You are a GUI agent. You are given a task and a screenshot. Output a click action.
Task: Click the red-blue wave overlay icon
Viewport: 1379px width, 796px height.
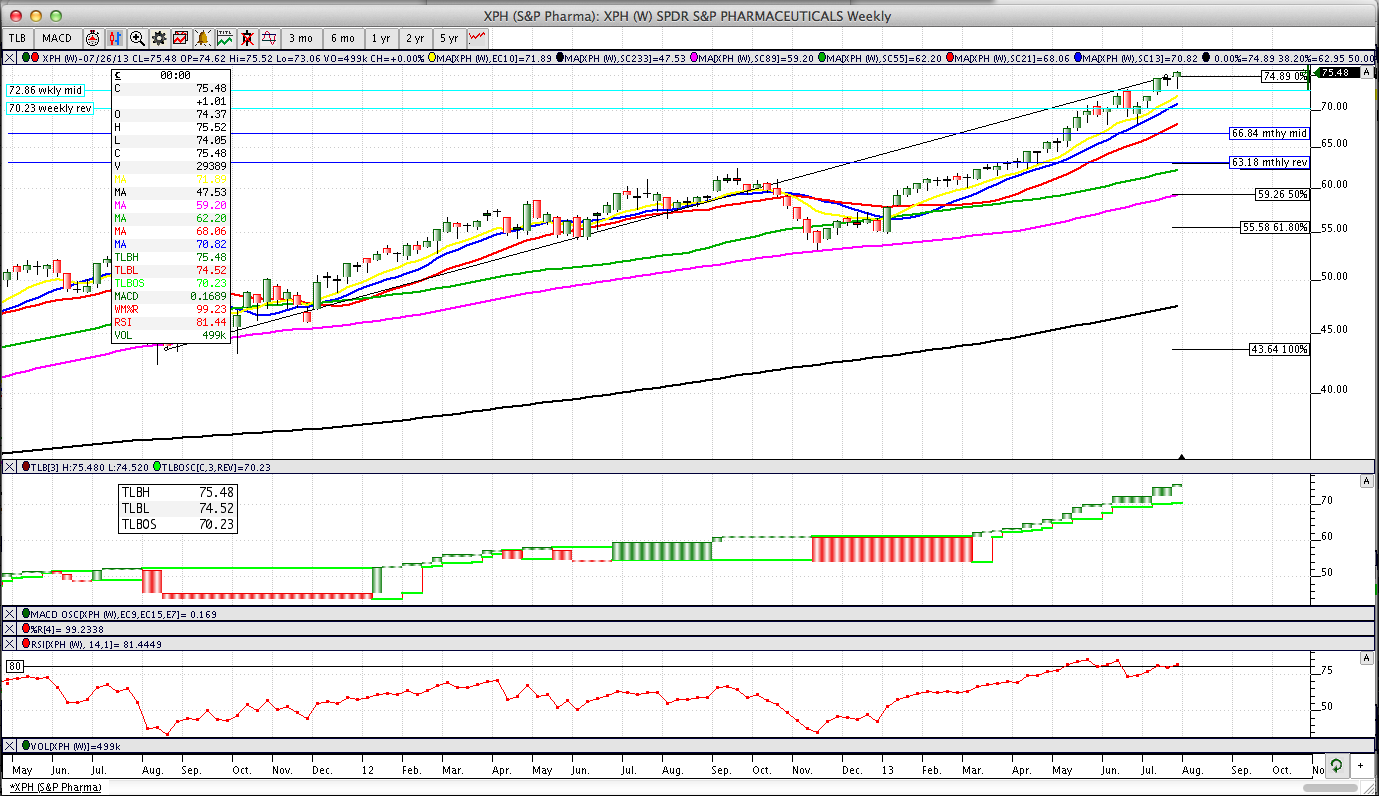tap(269, 38)
